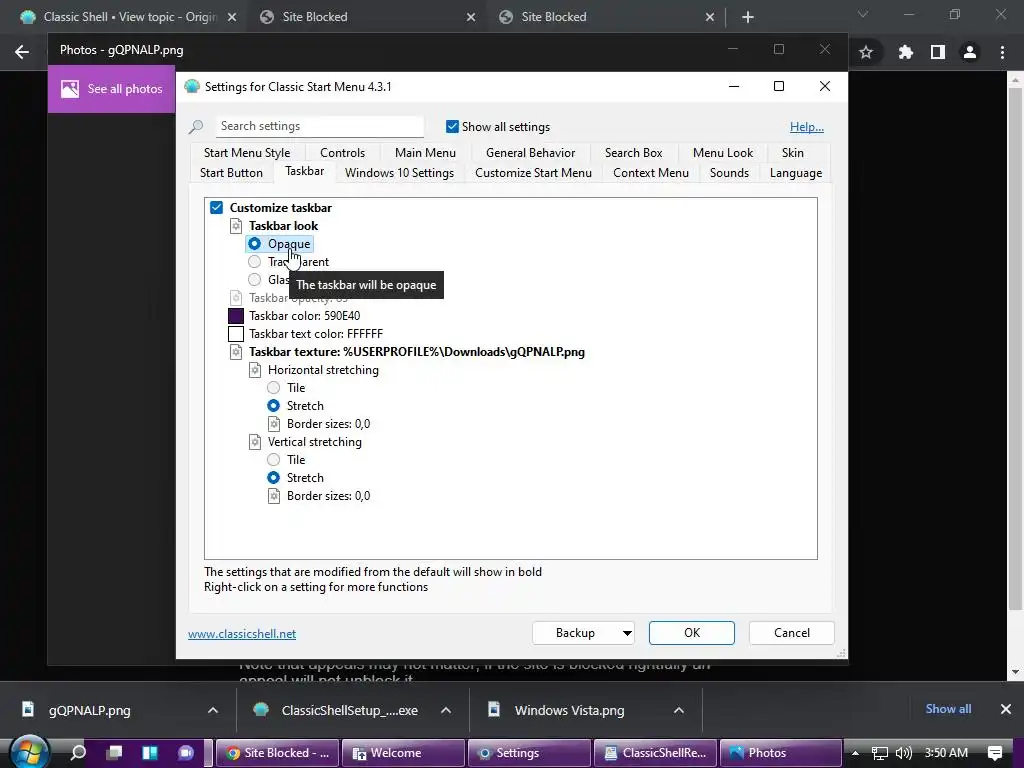Open Windows Vista.png download options chevron
The width and height of the screenshot is (1024, 768).
pyautogui.click(x=679, y=710)
